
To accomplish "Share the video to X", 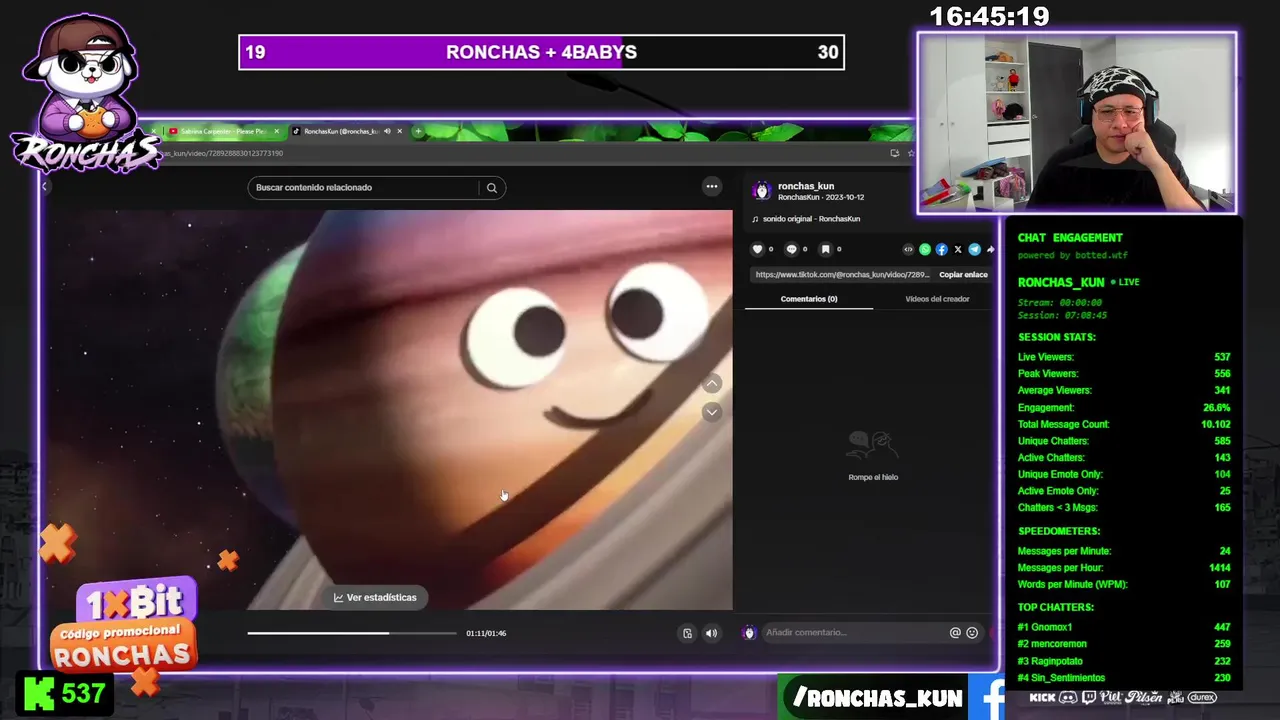I will [958, 249].
